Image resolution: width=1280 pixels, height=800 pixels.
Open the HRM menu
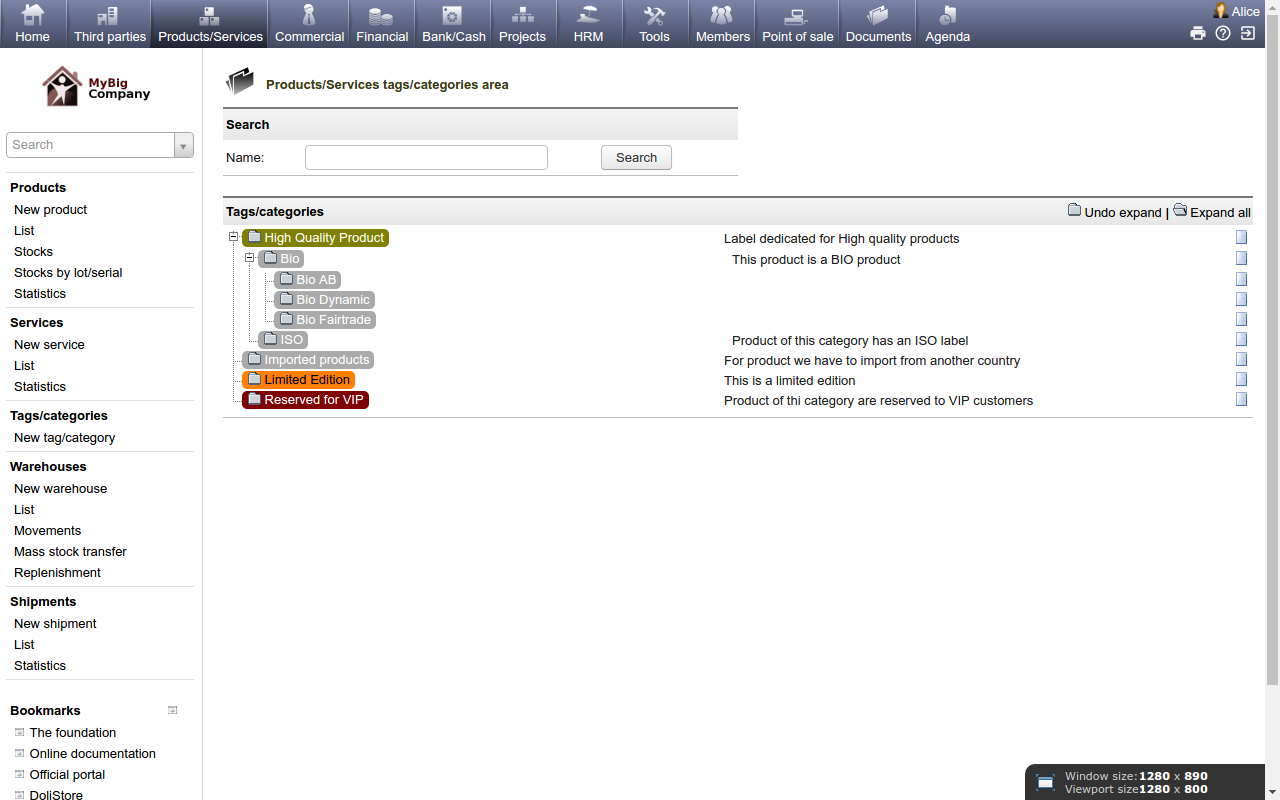(588, 24)
